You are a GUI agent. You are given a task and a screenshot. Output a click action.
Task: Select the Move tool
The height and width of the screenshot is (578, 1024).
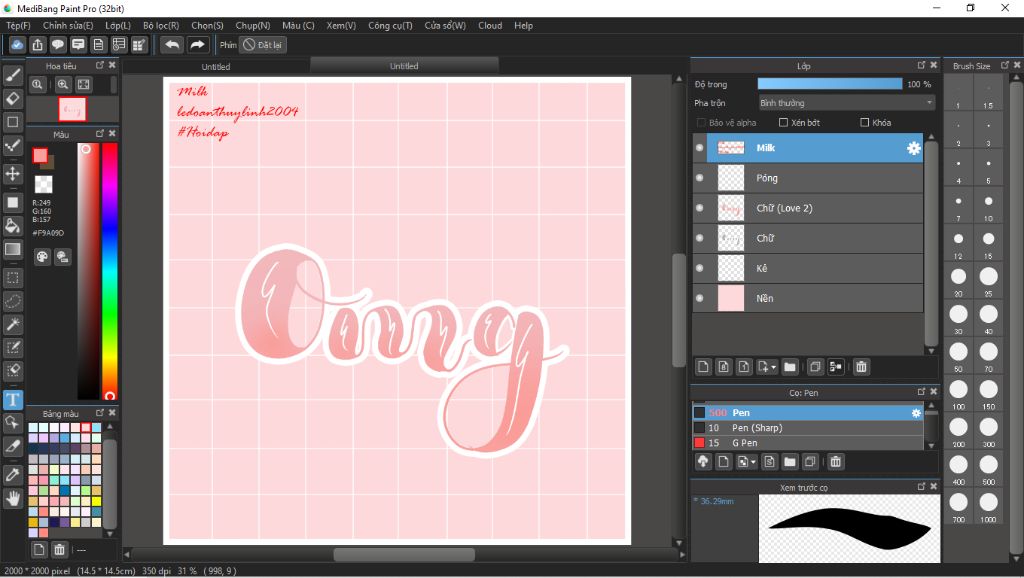pyautogui.click(x=12, y=174)
